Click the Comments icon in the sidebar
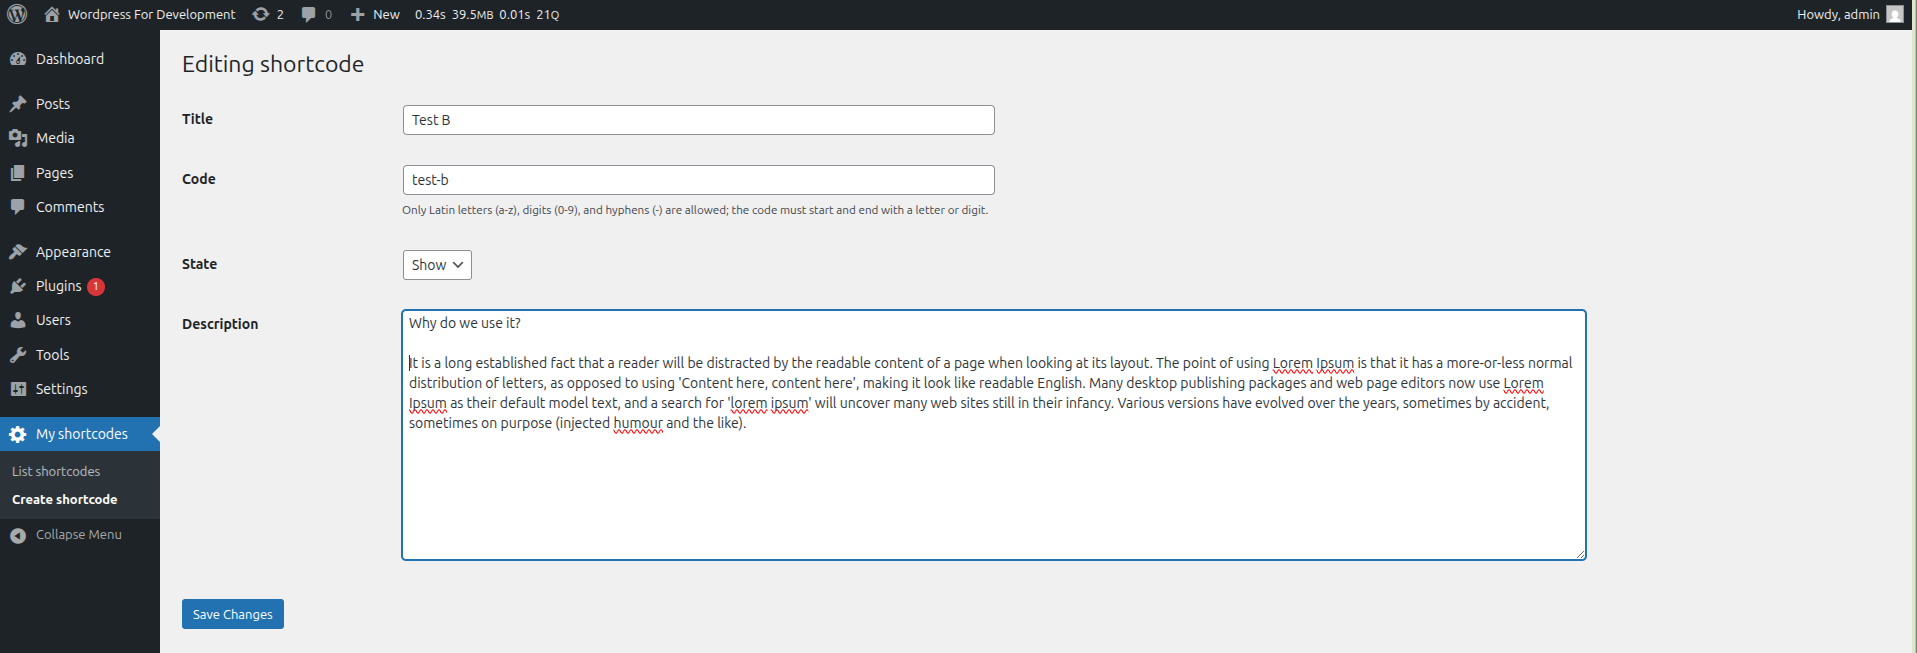1917x653 pixels. point(18,207)
